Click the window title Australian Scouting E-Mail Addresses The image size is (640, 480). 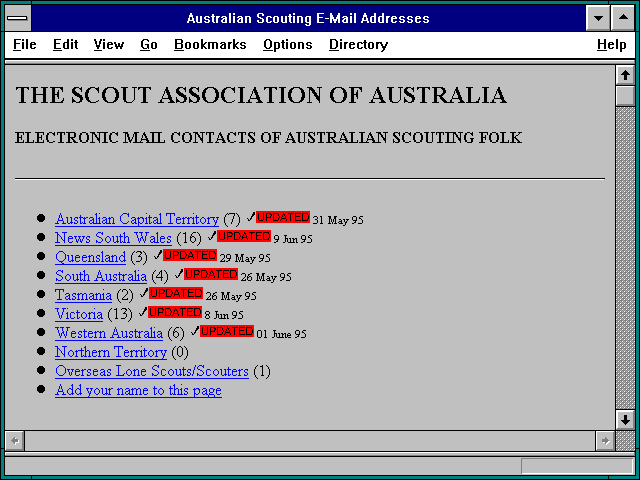[308, 18]
